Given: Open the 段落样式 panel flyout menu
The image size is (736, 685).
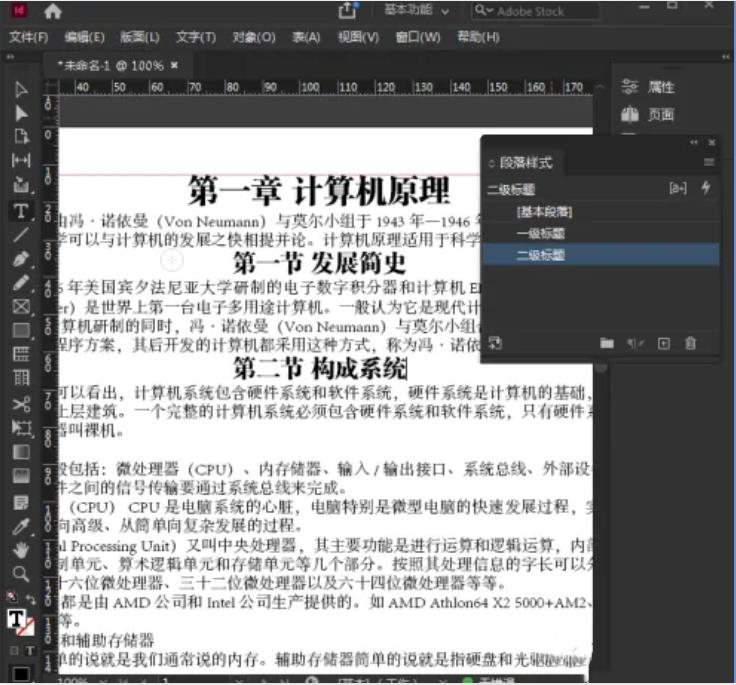Looking at the screenshot, I should point(709,162).
